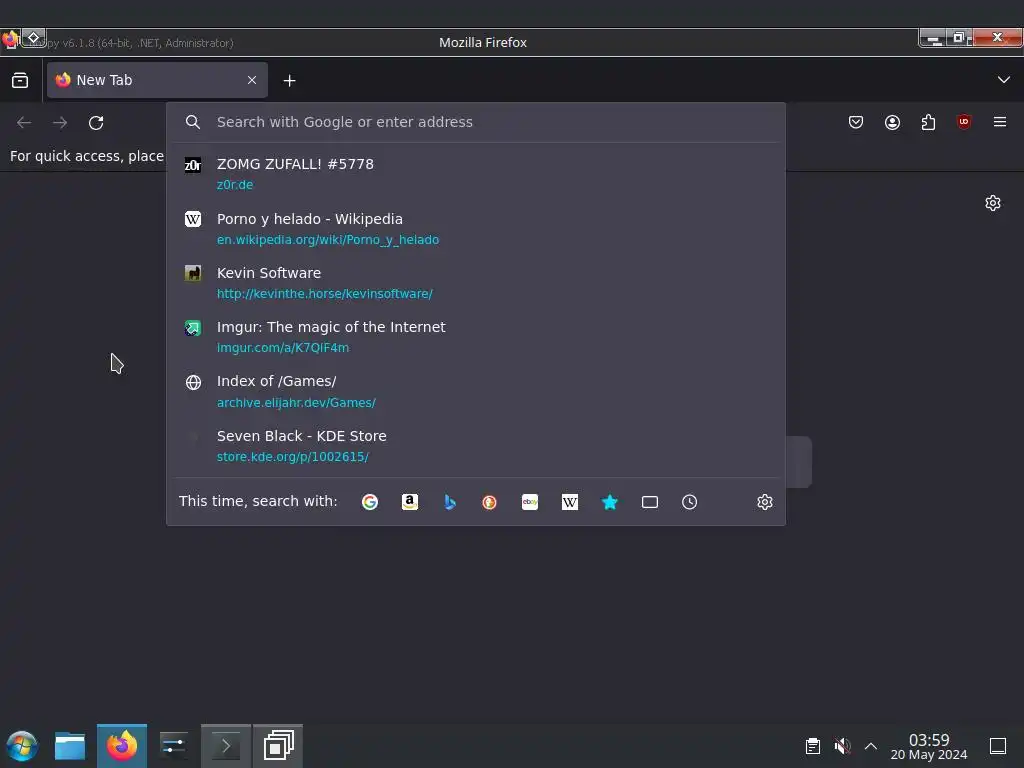Open Imgur: The magic of the Internet
Screen dimensions: 1024x768
point(476,337)
